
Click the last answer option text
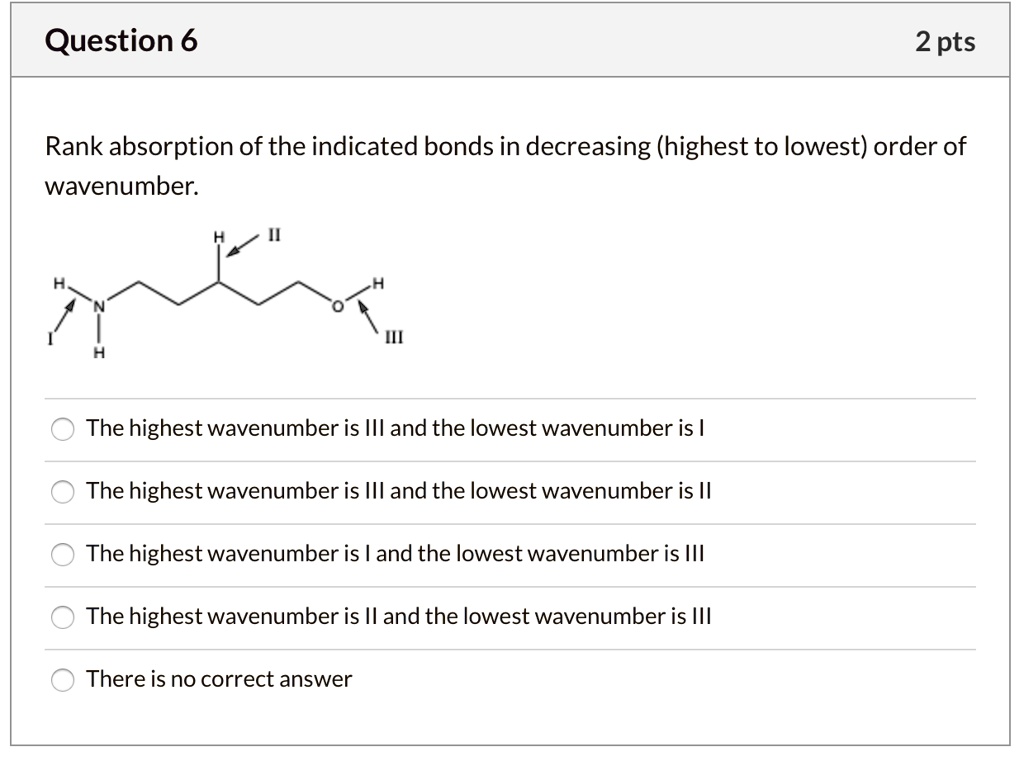(x=218, y=680)
